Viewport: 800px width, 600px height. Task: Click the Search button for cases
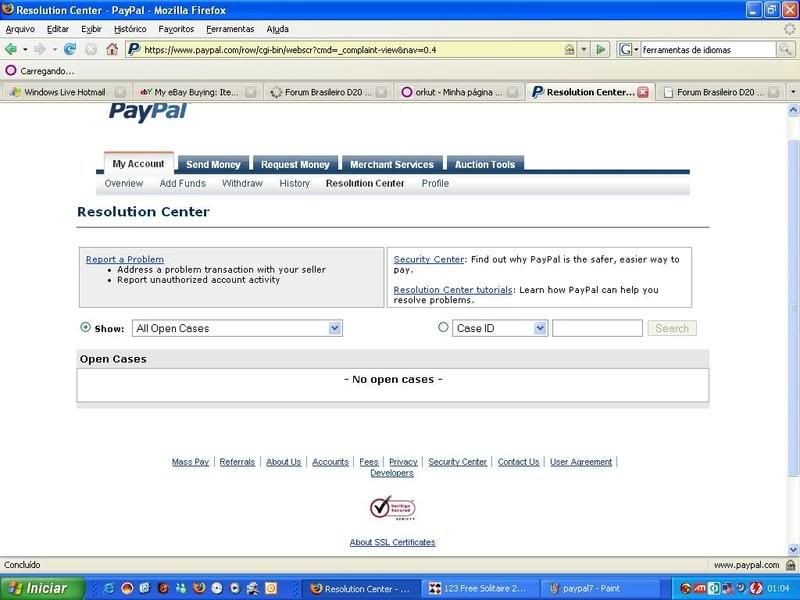pyautogui.click(x=672, y=328)
